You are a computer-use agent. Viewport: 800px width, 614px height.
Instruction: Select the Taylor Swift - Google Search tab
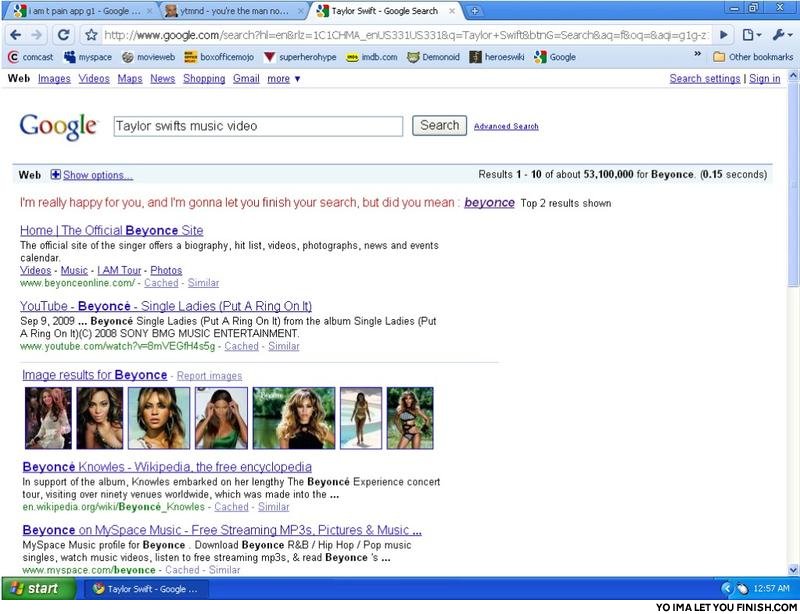click(x=385, y=11)
